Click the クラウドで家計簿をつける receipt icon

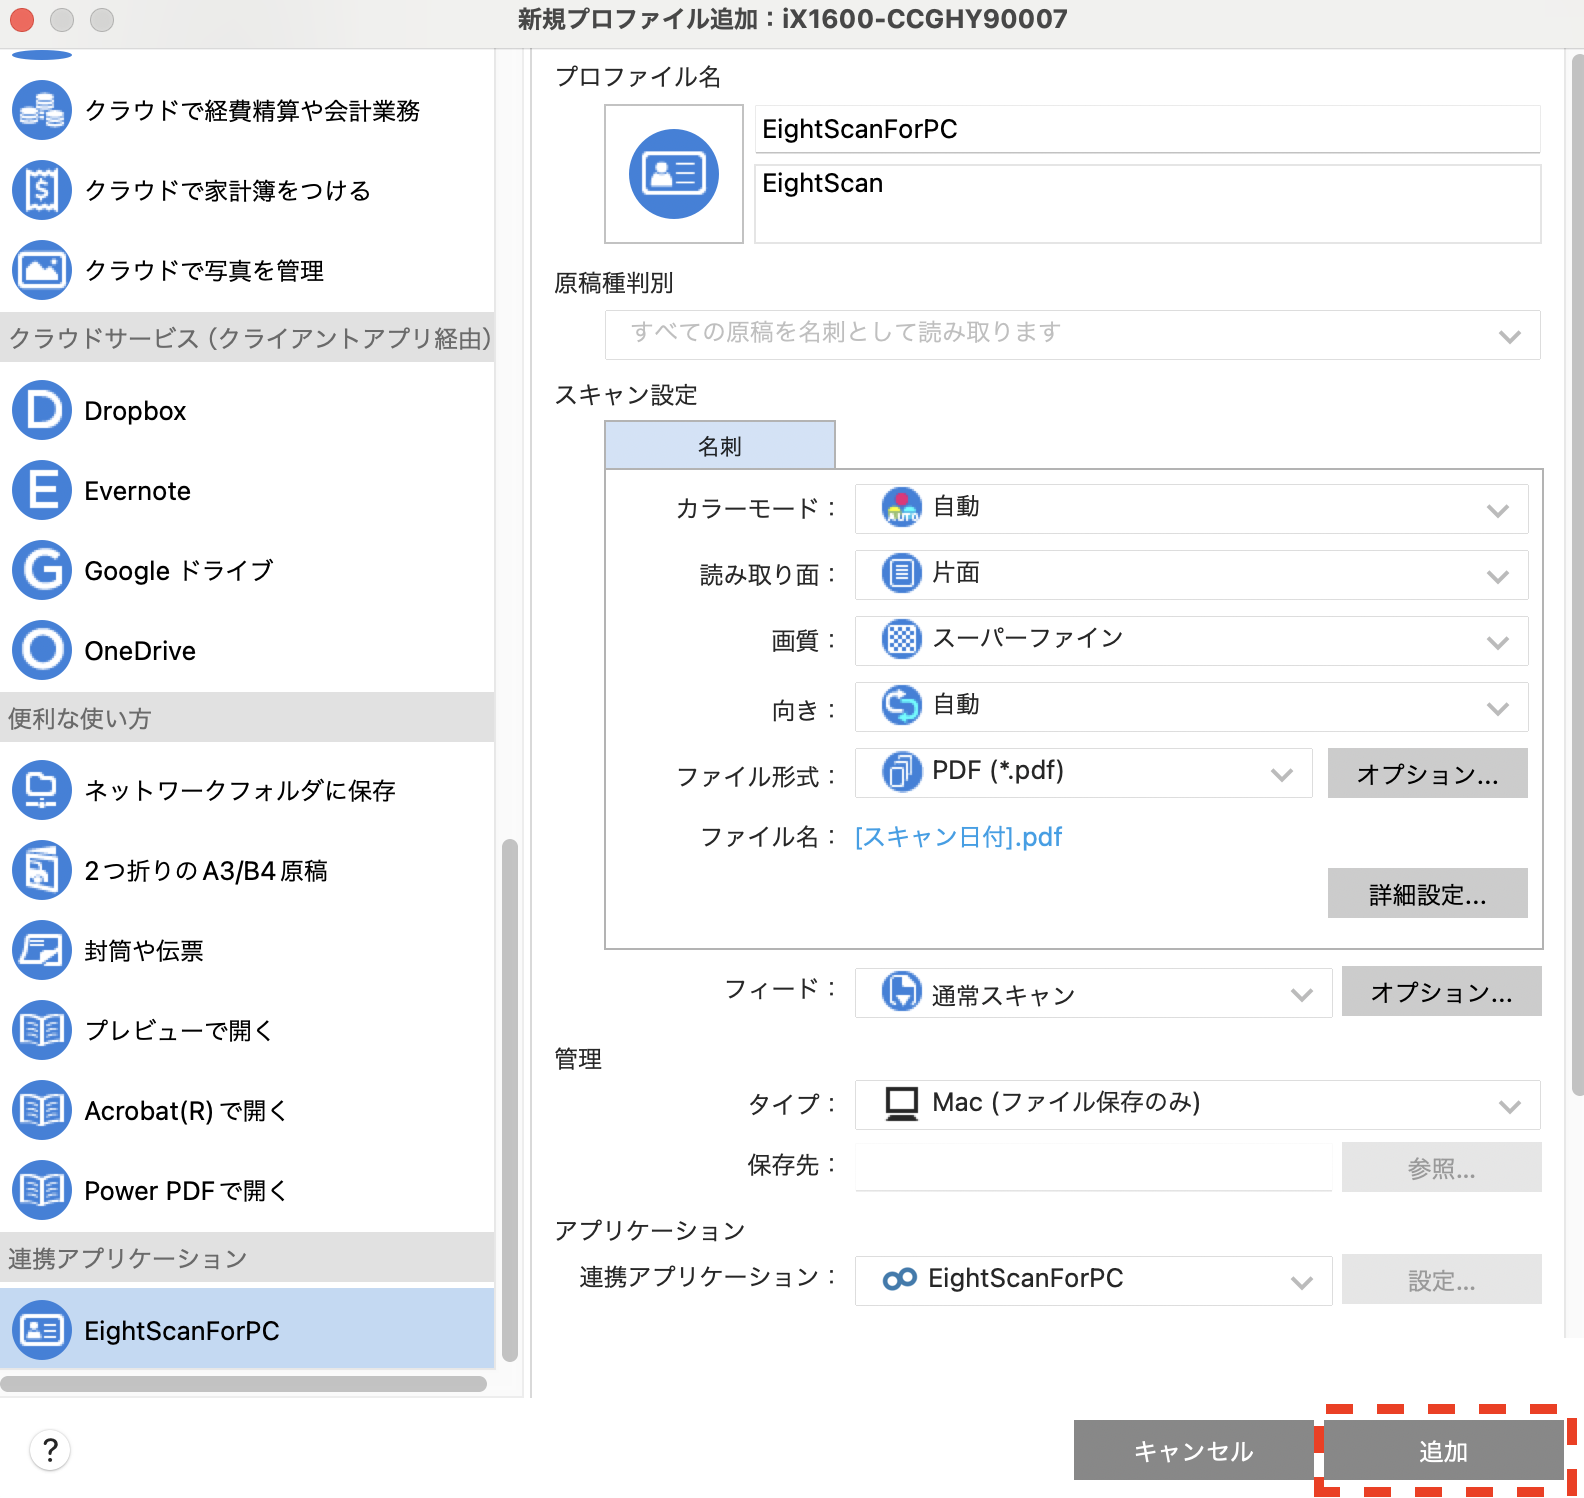point(42,190)
